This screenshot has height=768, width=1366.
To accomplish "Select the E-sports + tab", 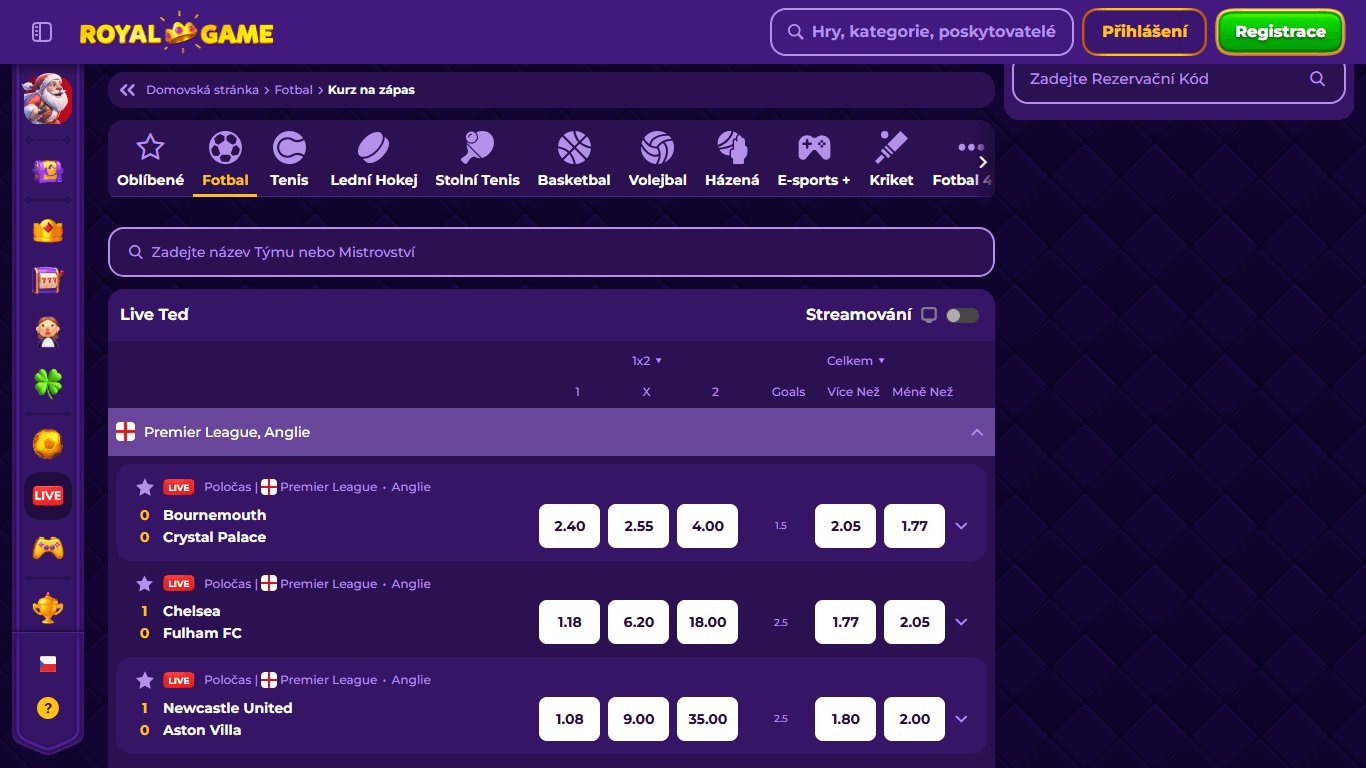I will point(814,160).
